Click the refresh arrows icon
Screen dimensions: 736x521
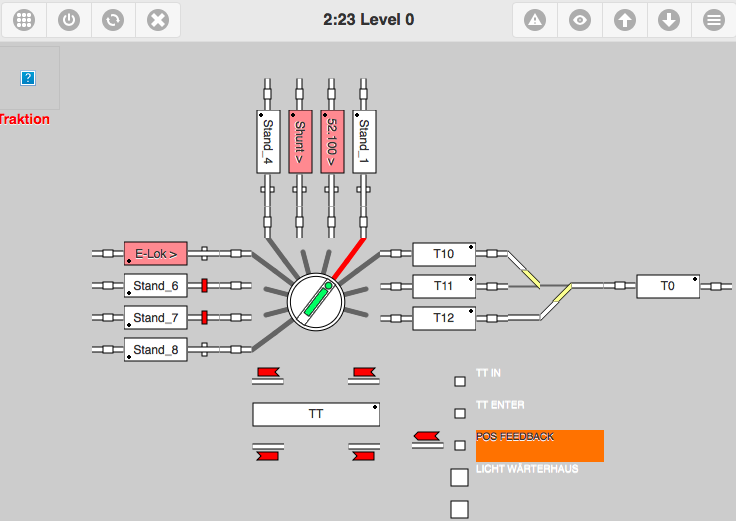(x=113, y=20)
